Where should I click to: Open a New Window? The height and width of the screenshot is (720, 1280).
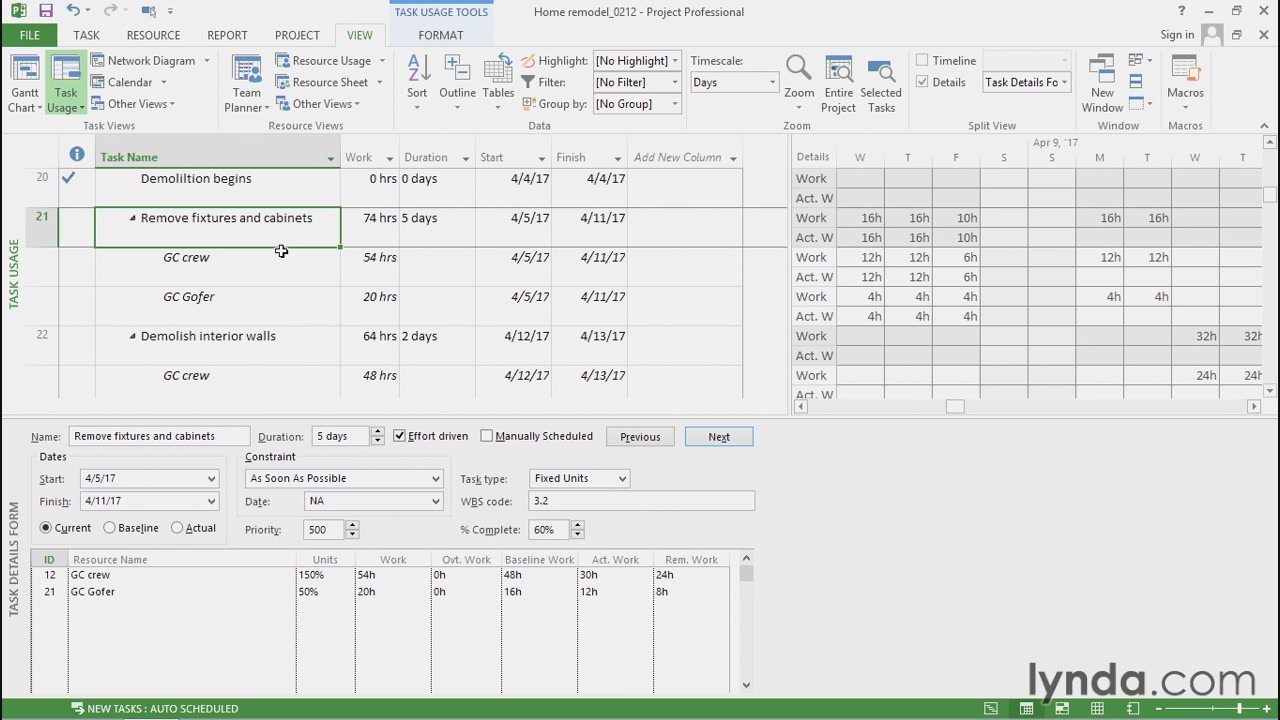pyautogui.click(x=1102, y=84)
